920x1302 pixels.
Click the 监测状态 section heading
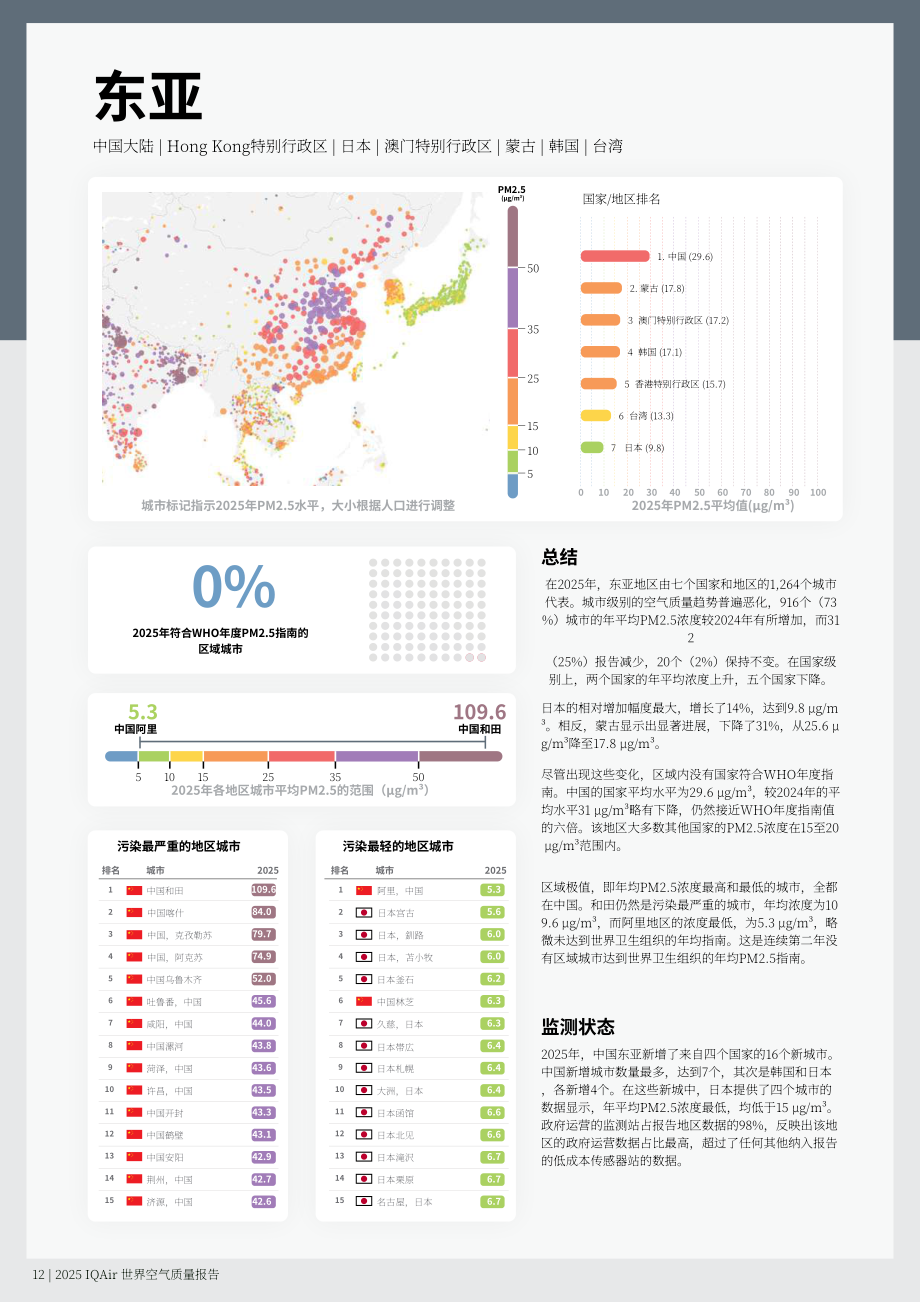[578, 1027]
